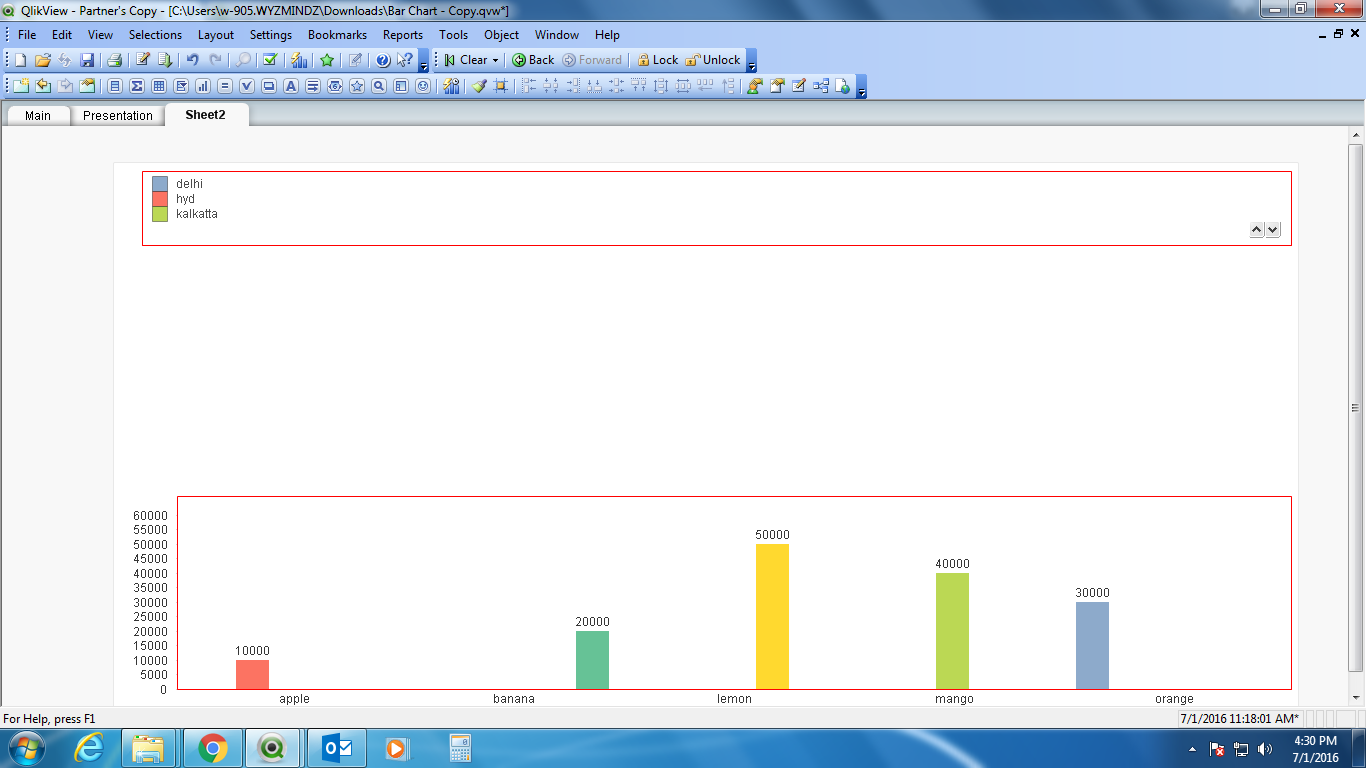The image size is (1366, 768).
Task: Click the kalkatta legend color swatch
Action: pyautogui.click(x=160, y=214)
